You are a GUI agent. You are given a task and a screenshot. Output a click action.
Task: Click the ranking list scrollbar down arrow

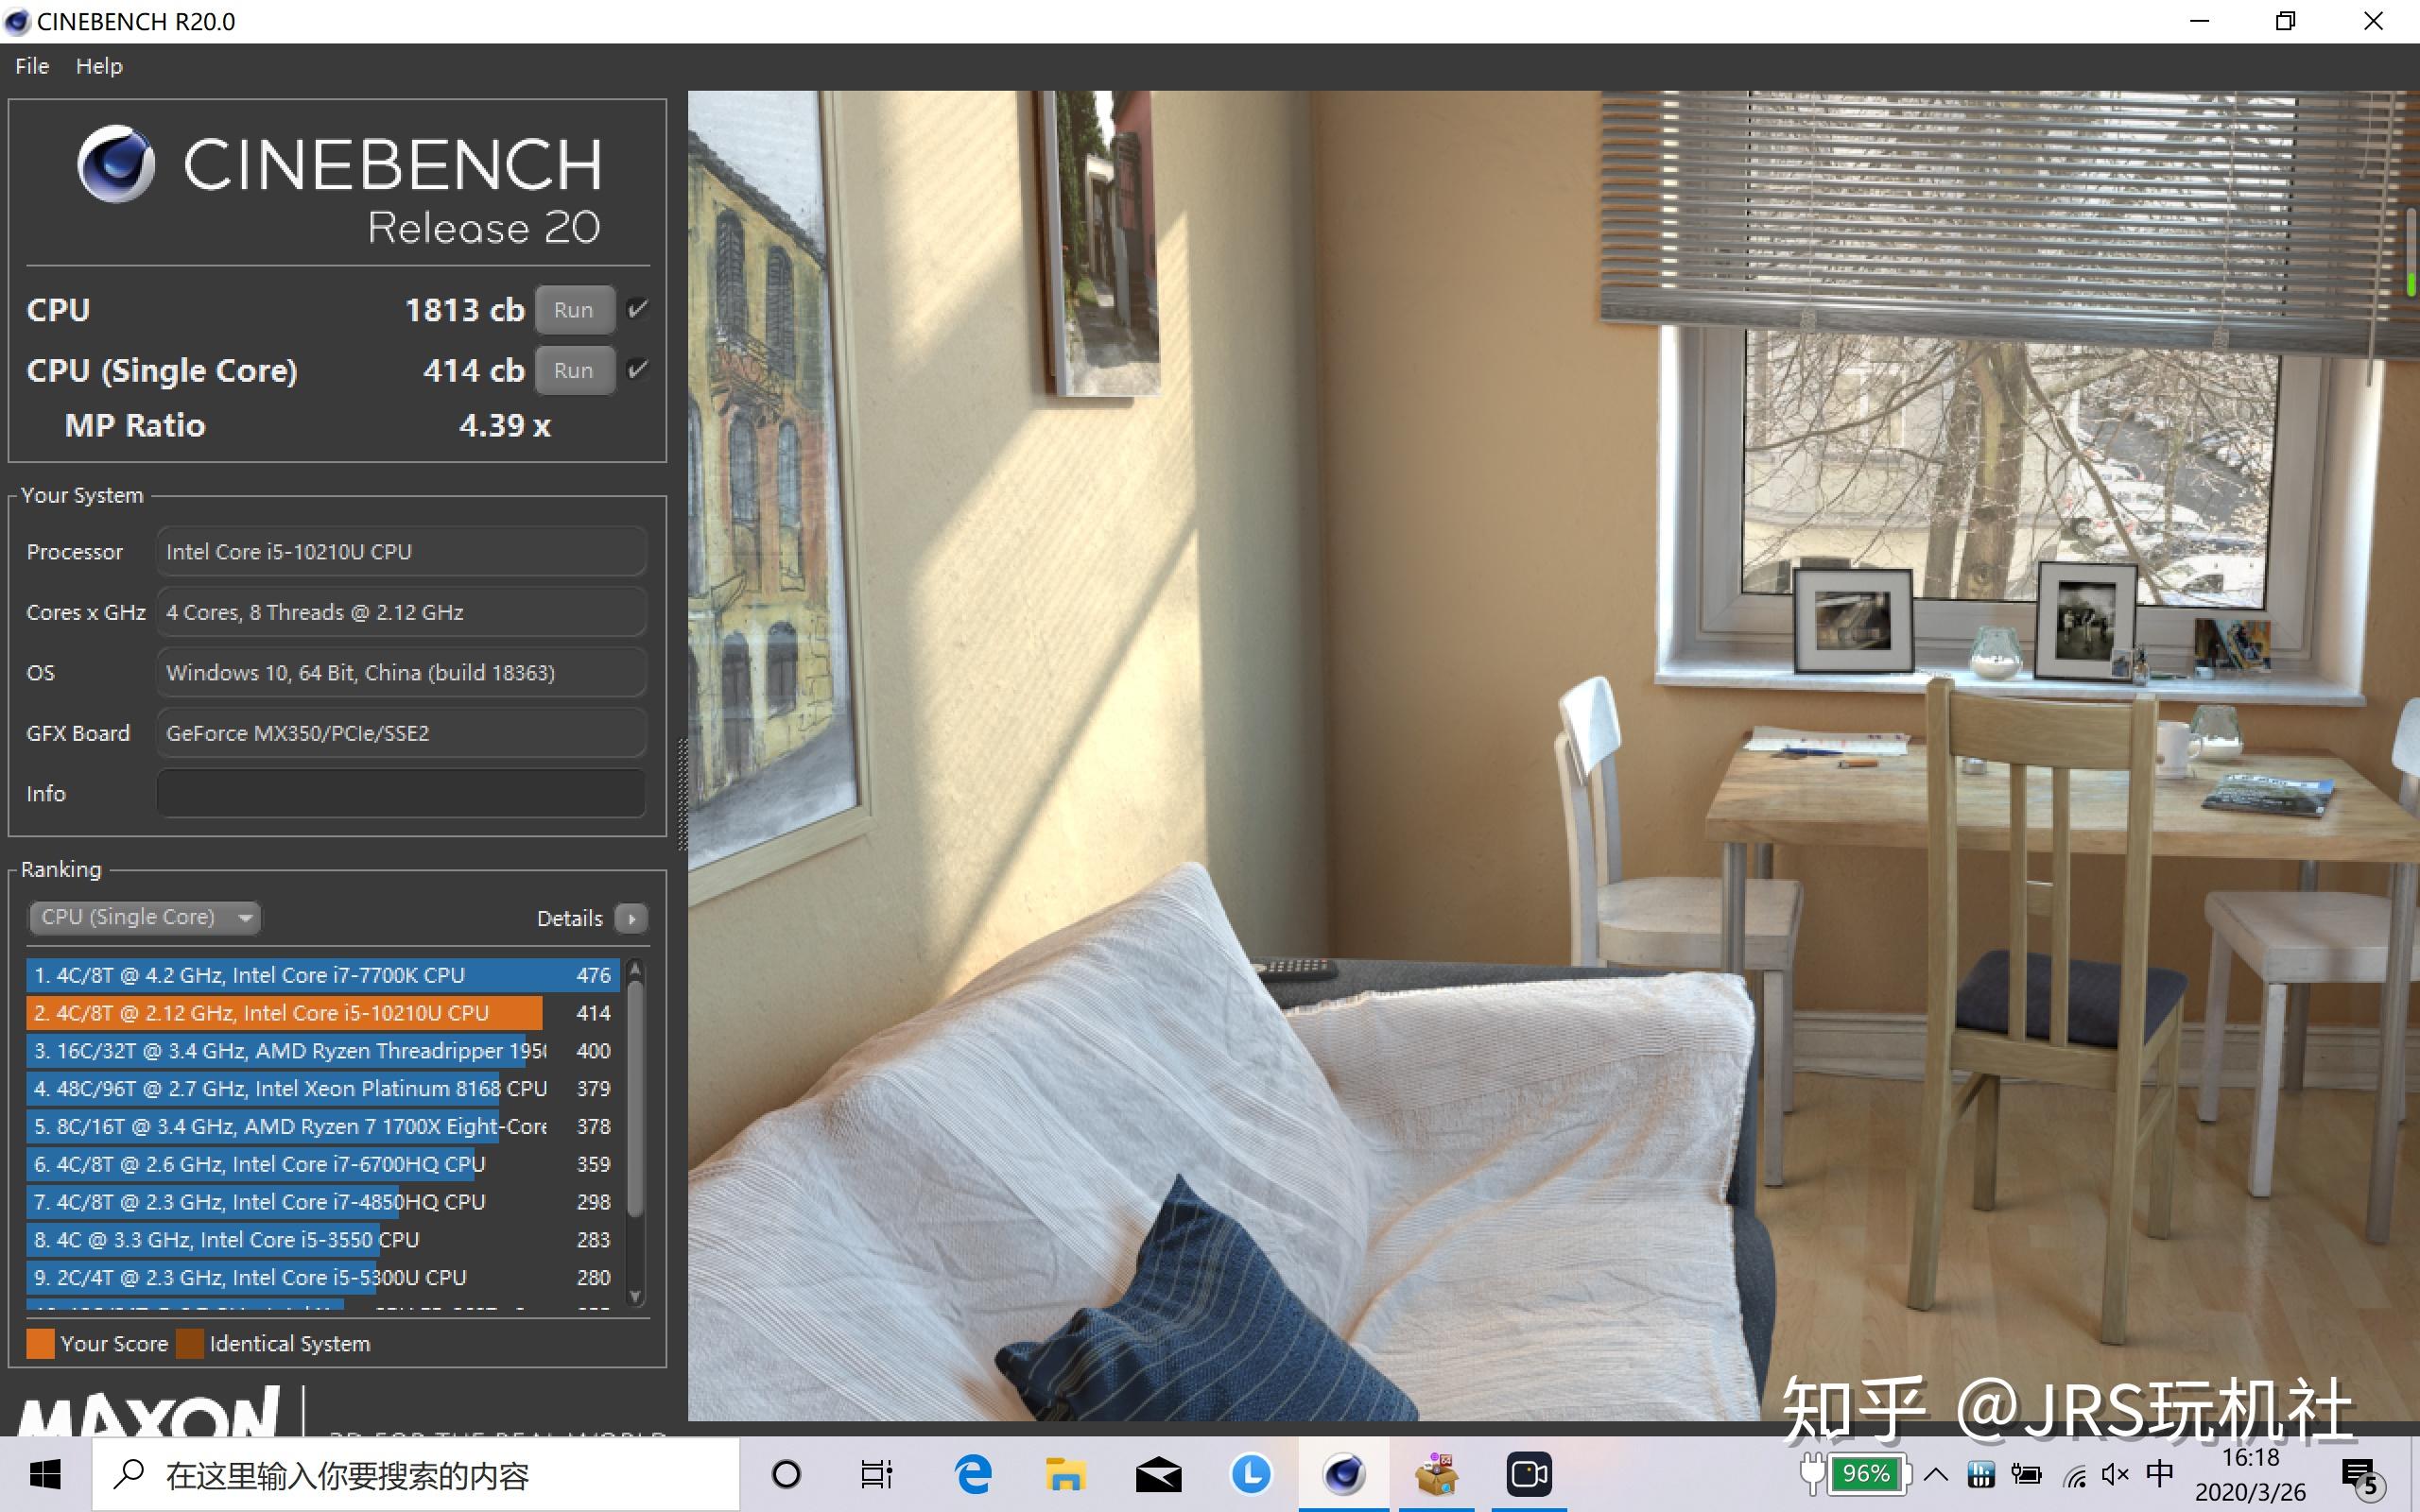(x=635, y=1296)
